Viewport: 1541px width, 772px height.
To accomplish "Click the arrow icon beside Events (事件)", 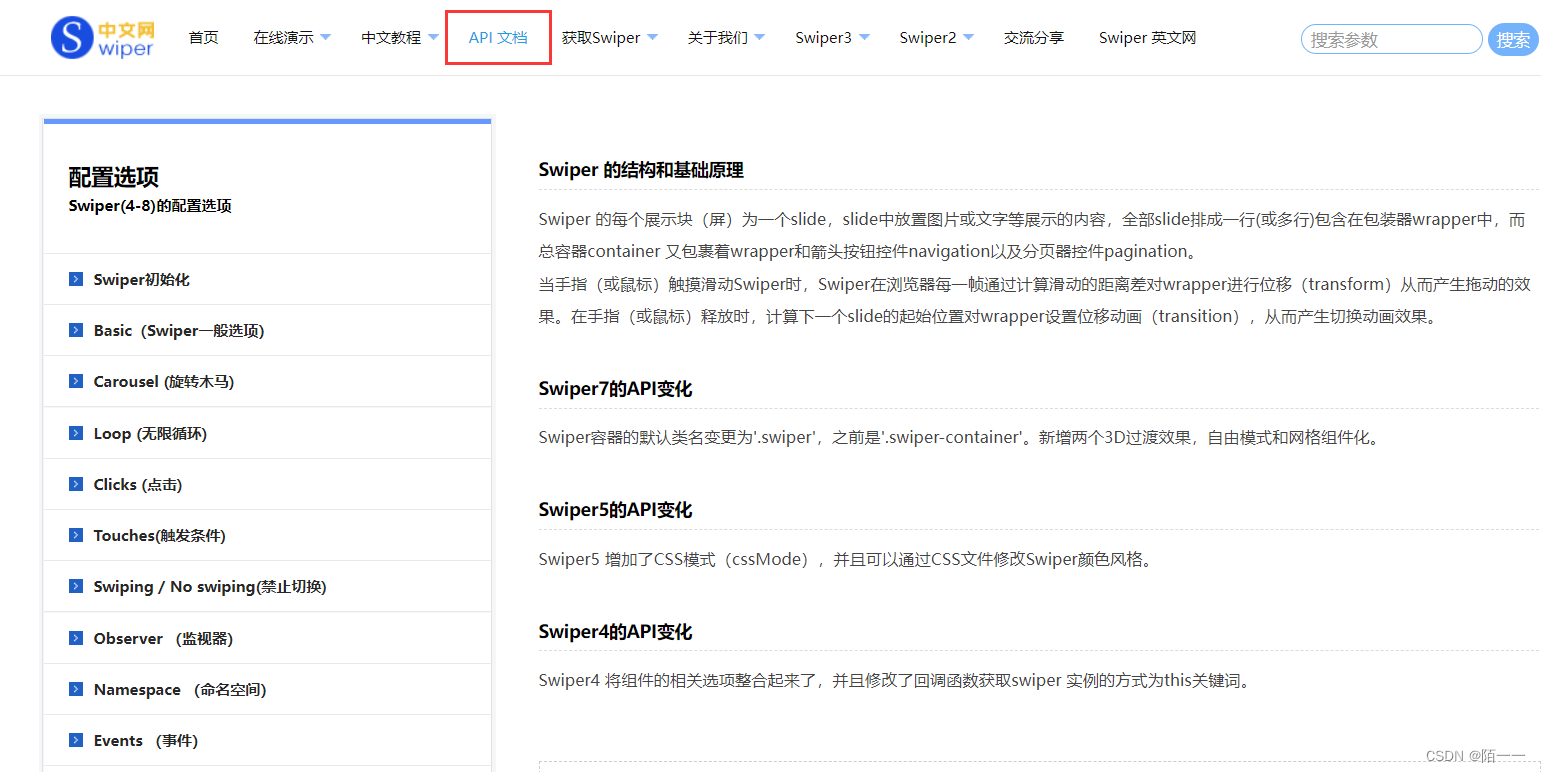I will tap(76, 740).
